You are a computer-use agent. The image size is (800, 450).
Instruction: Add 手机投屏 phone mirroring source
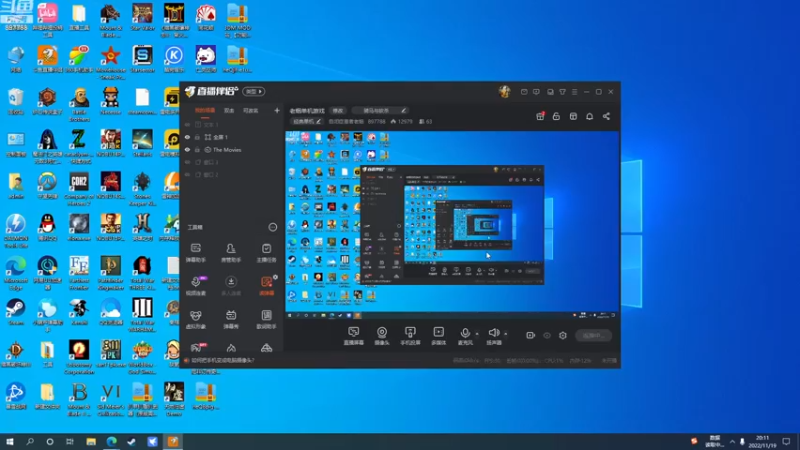click(x=410, y=336)
